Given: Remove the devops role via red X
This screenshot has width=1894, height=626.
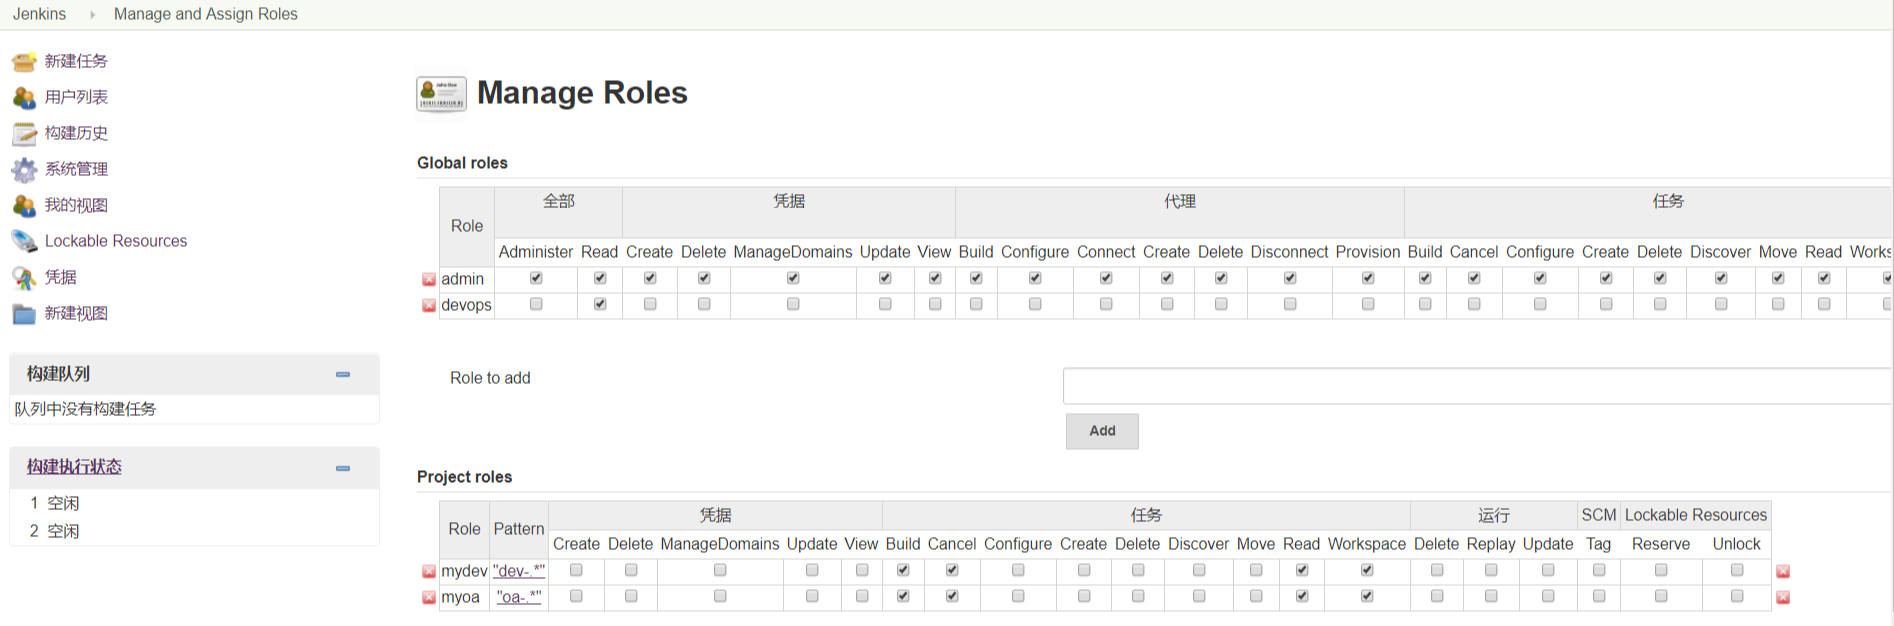Looking at the screenshot, I should pos(429,306).
